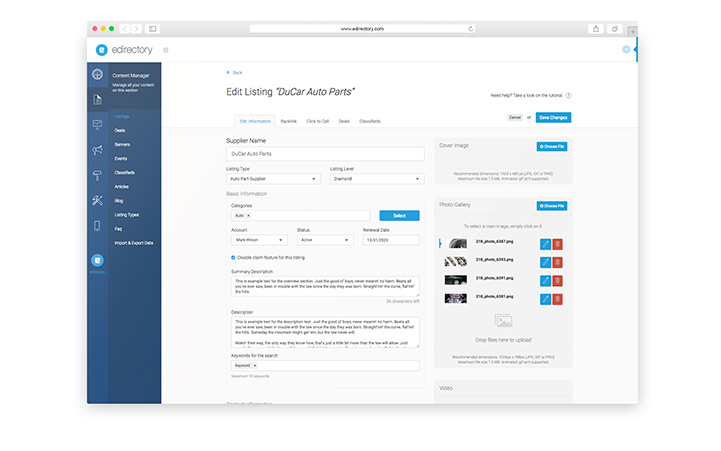Open the Listing Type dropdown
The height and width of the screenshot is (451, 721).
pyautogui.click(x=274, y=179)
